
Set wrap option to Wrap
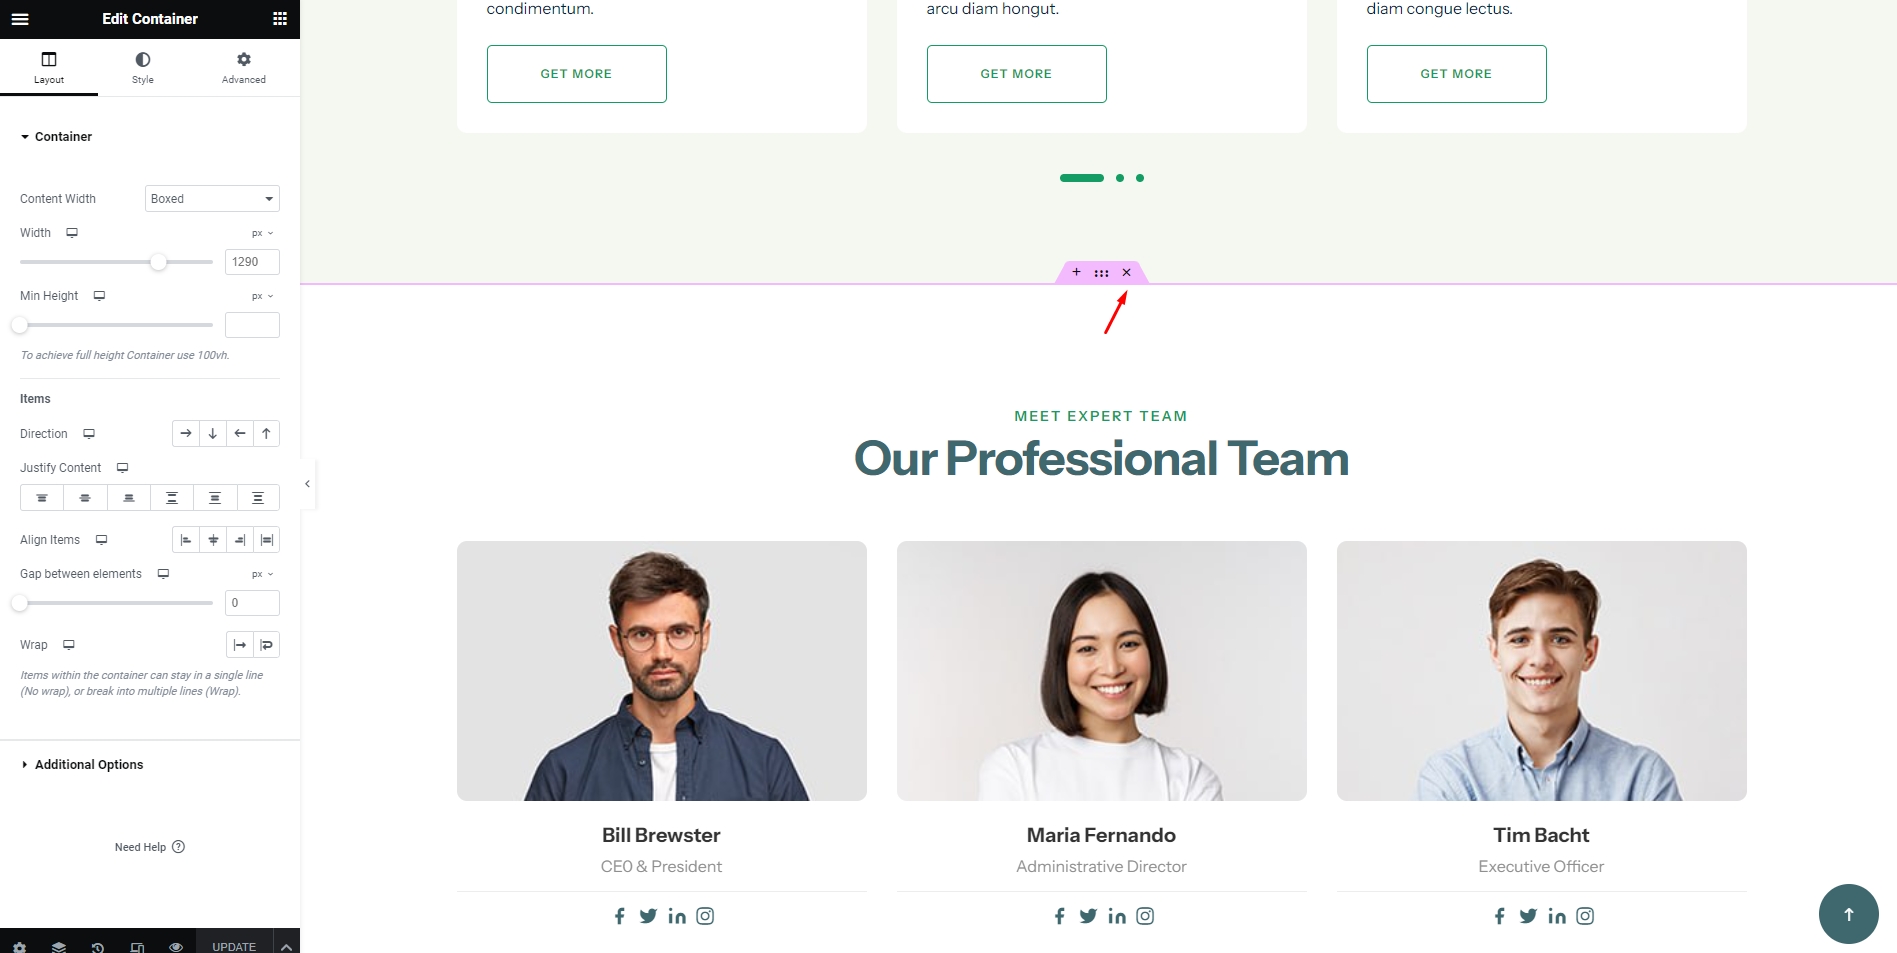click(266, 645)
